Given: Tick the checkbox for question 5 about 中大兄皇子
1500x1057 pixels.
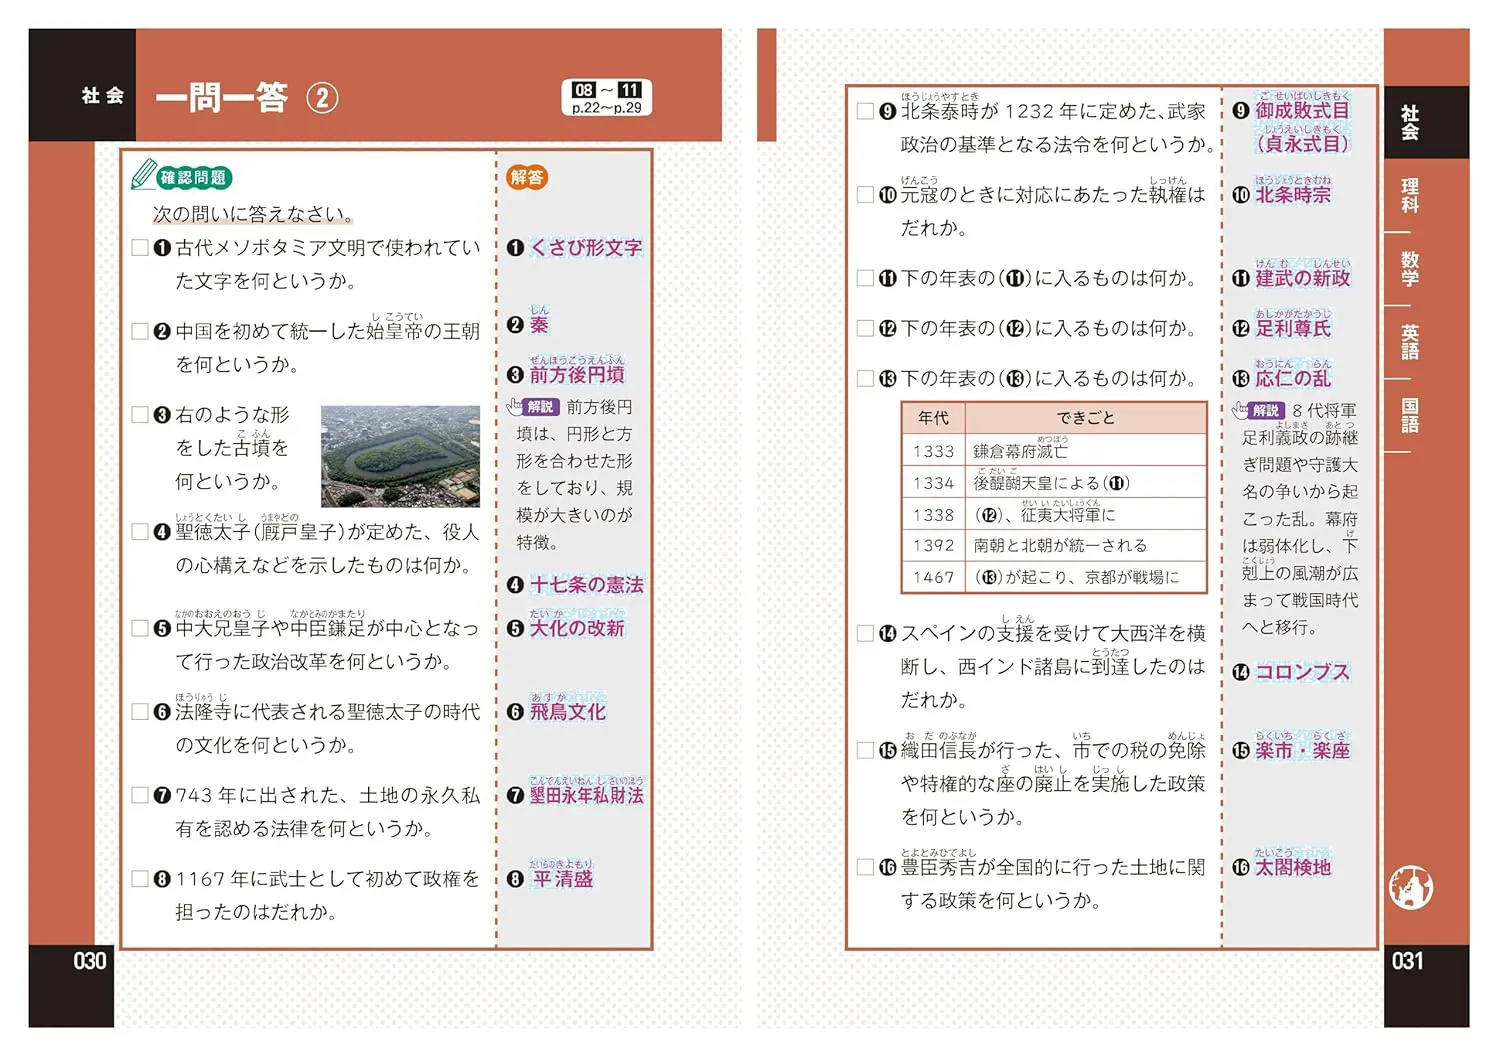Looking at the screenshot, I should pos(140,628).
